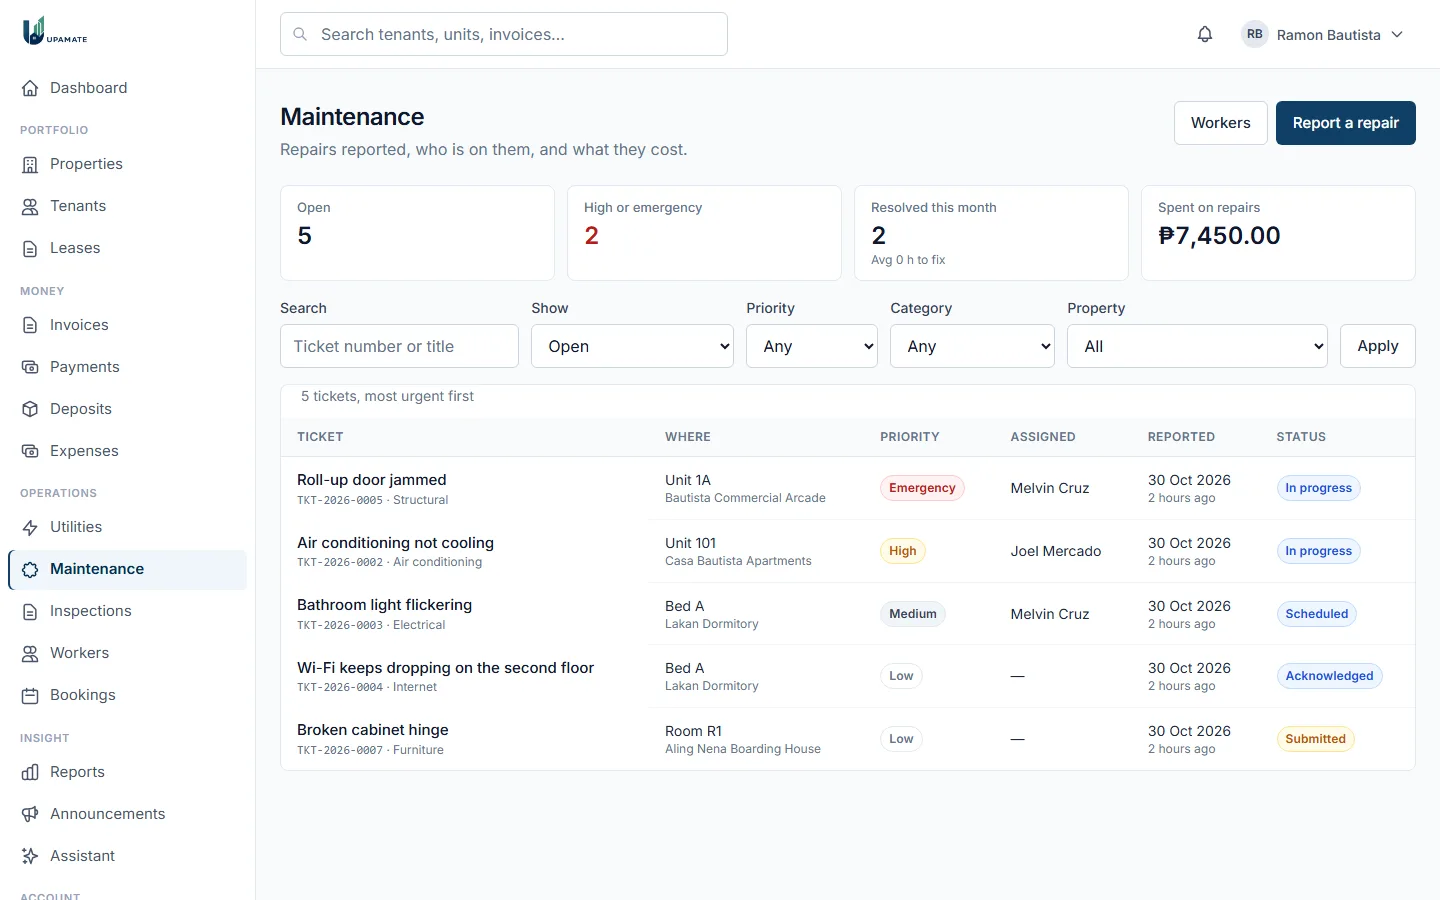Click the Leases document icon

tap(30, 248)
